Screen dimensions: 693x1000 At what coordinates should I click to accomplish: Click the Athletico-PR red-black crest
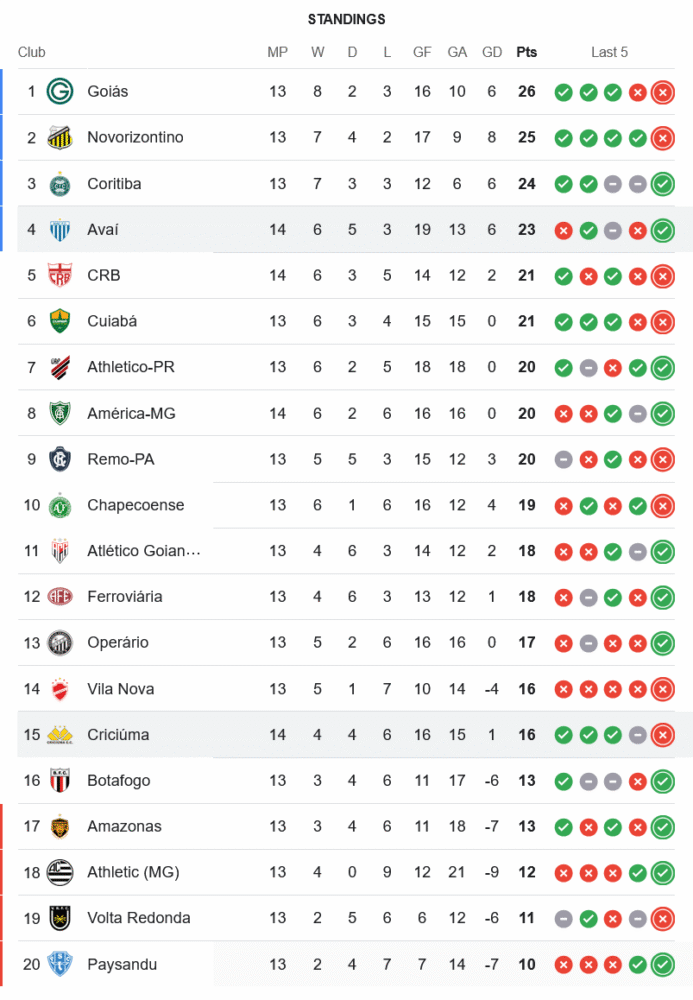tap(60, 367)
